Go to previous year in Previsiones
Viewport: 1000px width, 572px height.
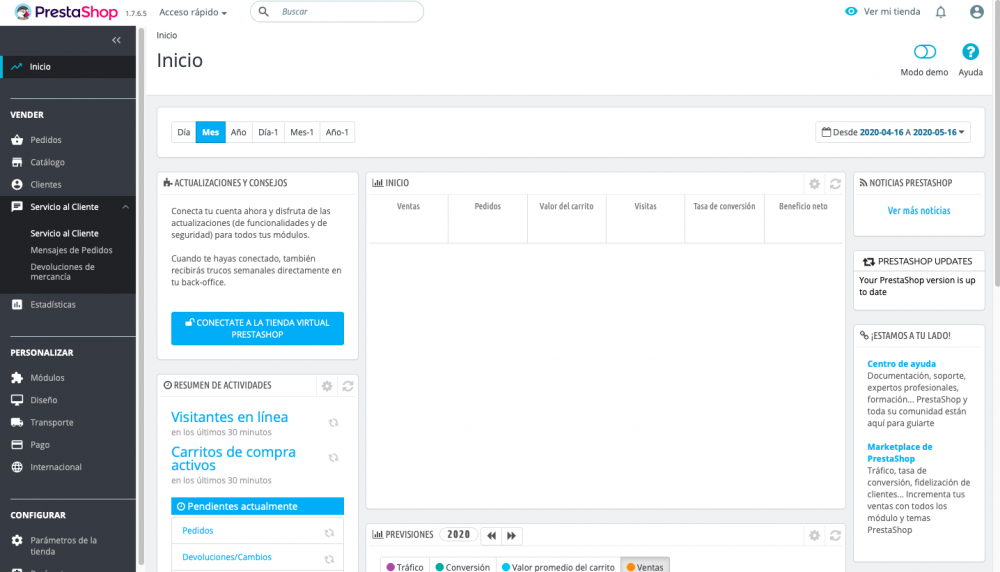tap(491, 536)
